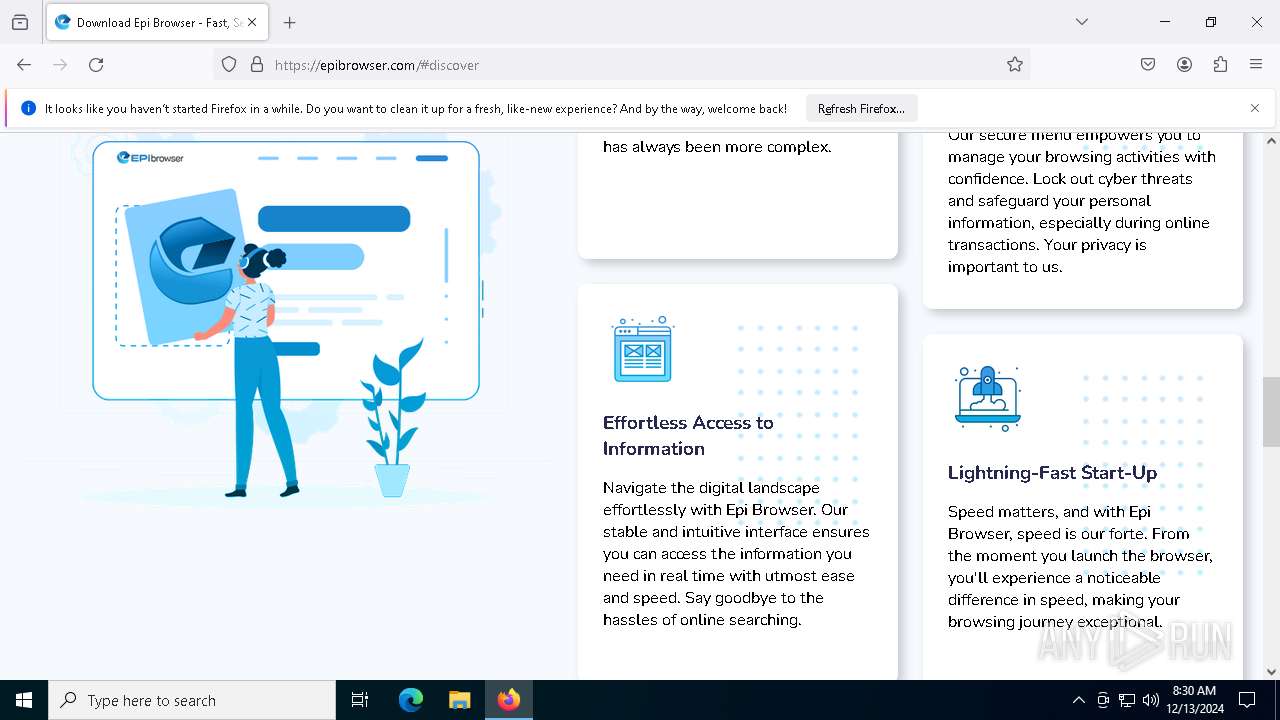Select the Download Epi Browser tab
1280x720 pixels.
coord(156,22)
